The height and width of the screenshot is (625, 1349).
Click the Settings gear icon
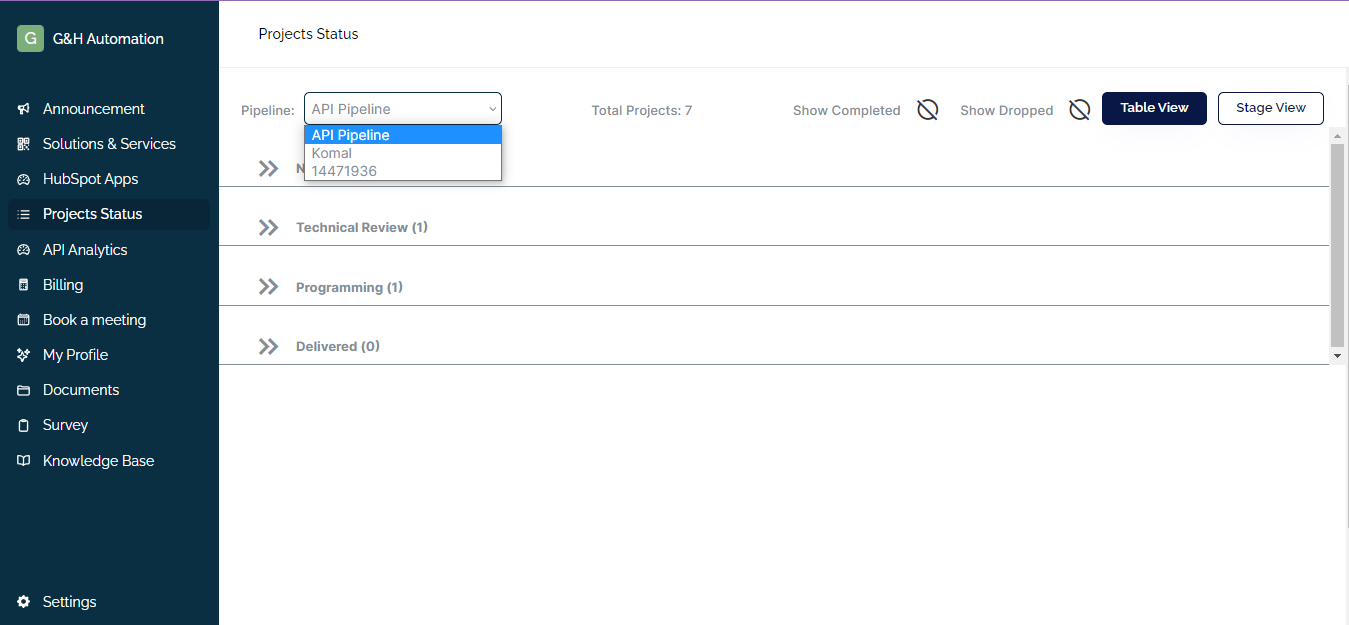pos(24,602)
